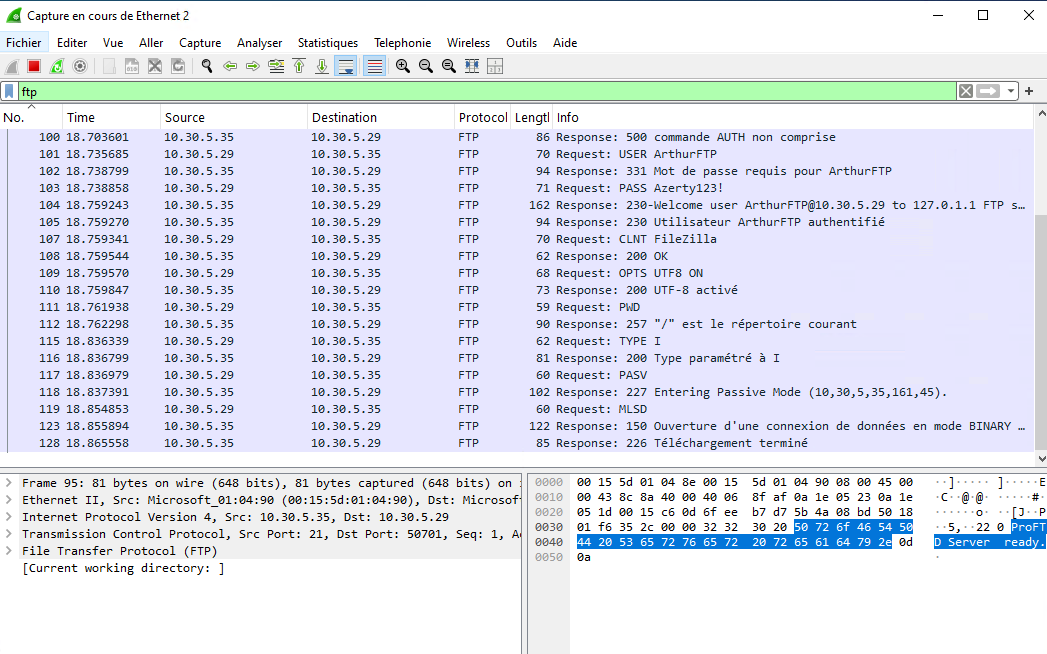Viewport: 1047px width, 654px height.
Task: Expand the File Transfer Protocol (FTP) tree
Action: tap(9, 551)
